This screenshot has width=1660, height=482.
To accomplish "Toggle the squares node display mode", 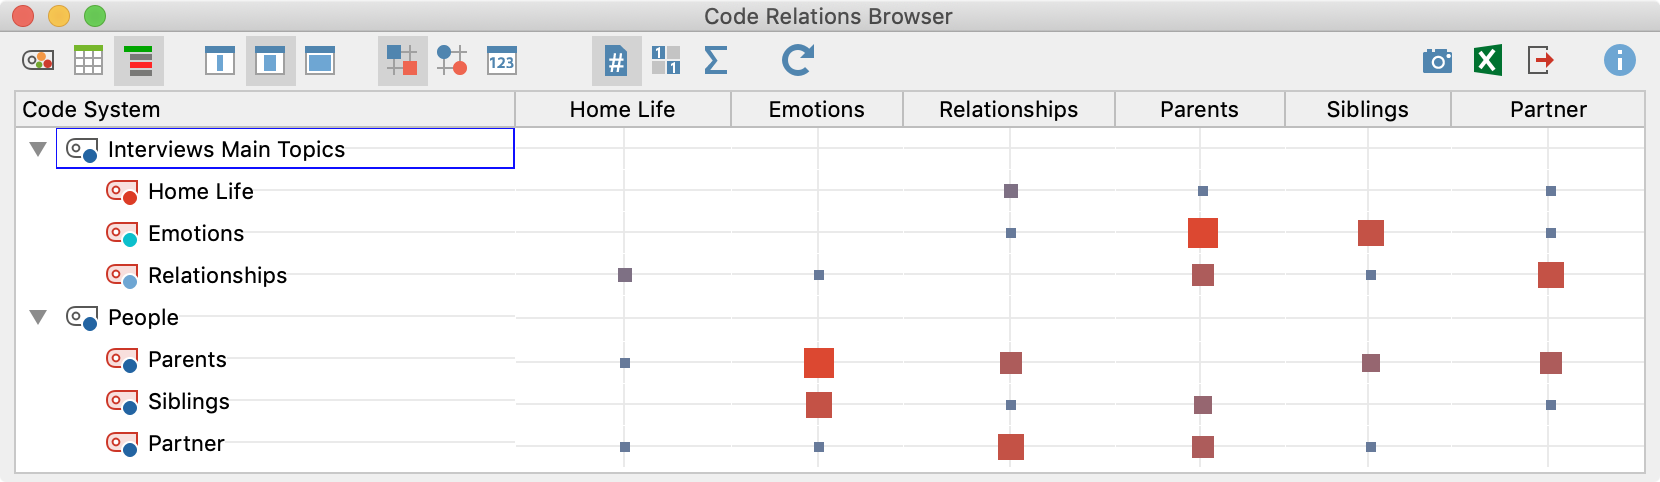I will coord(402,61).
